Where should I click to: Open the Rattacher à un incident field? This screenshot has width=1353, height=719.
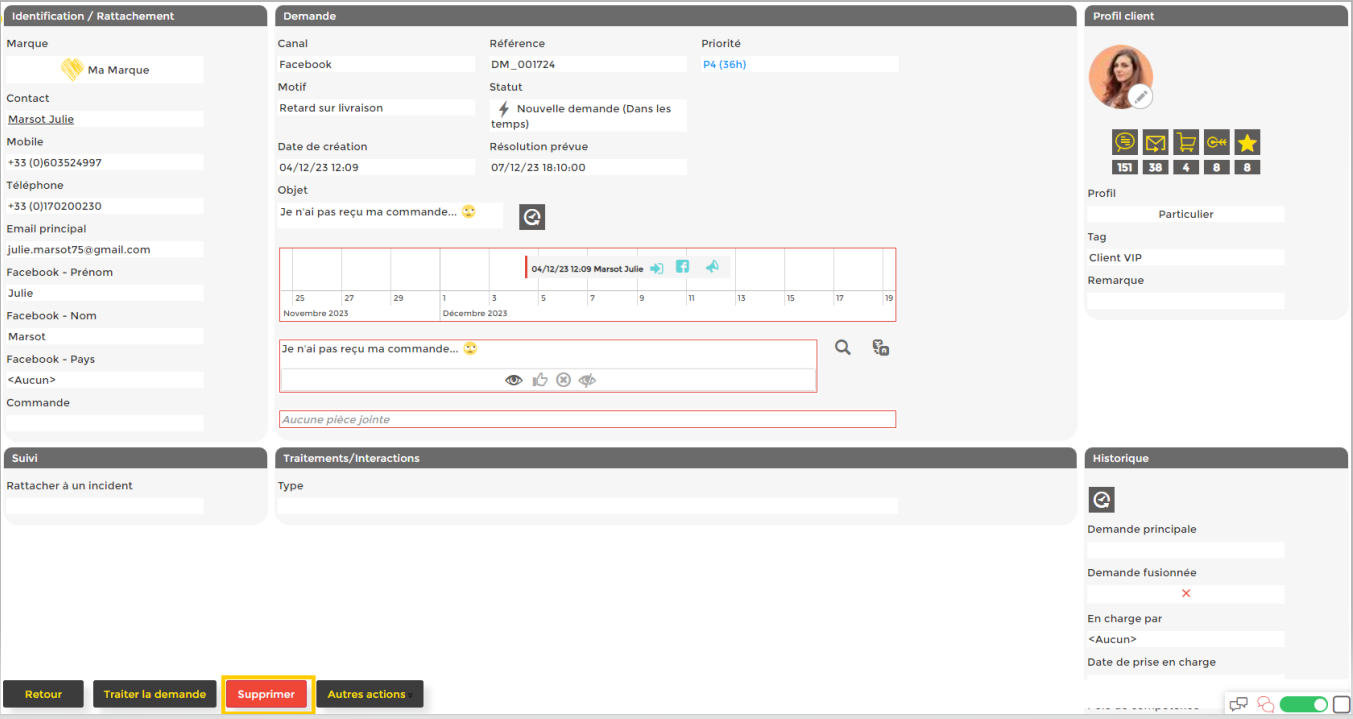click(x=104, y=506)
